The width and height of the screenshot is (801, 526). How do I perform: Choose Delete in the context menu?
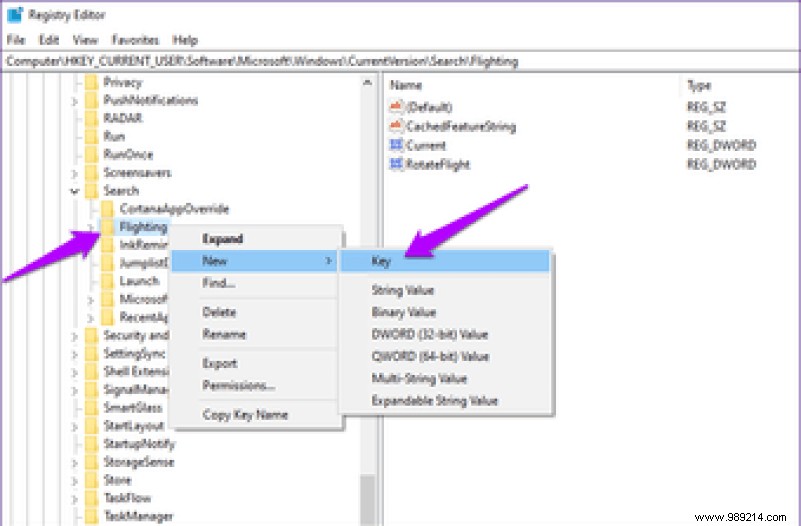coord(254,312)
